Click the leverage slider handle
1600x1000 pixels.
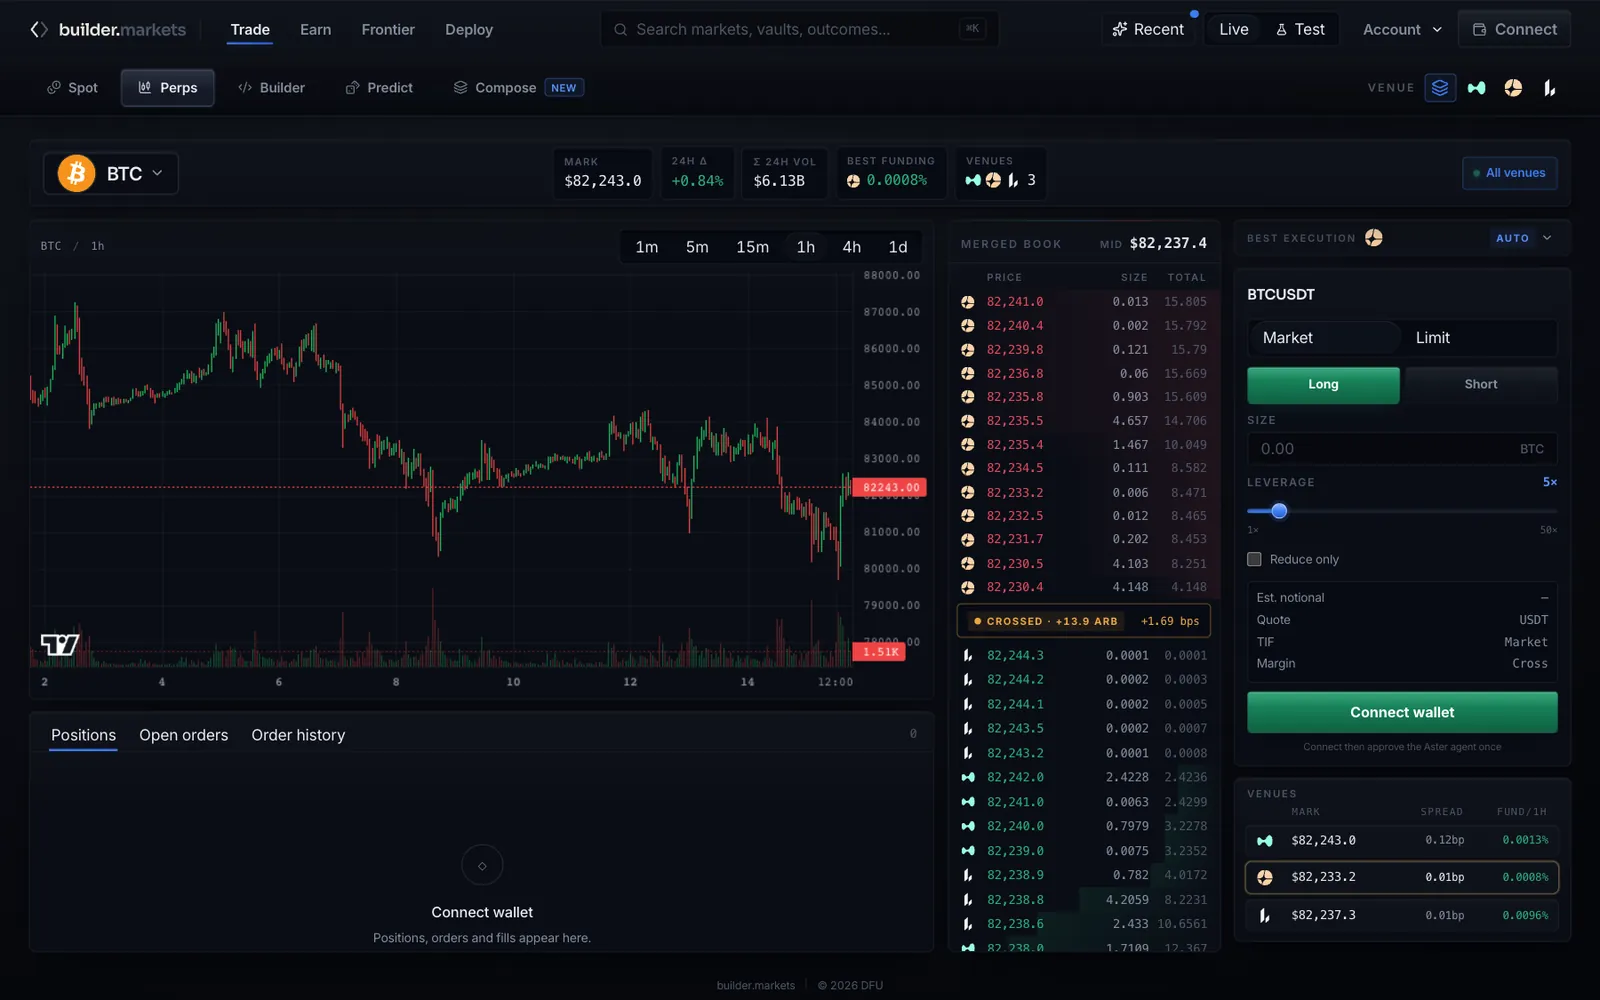(1279, 512)
